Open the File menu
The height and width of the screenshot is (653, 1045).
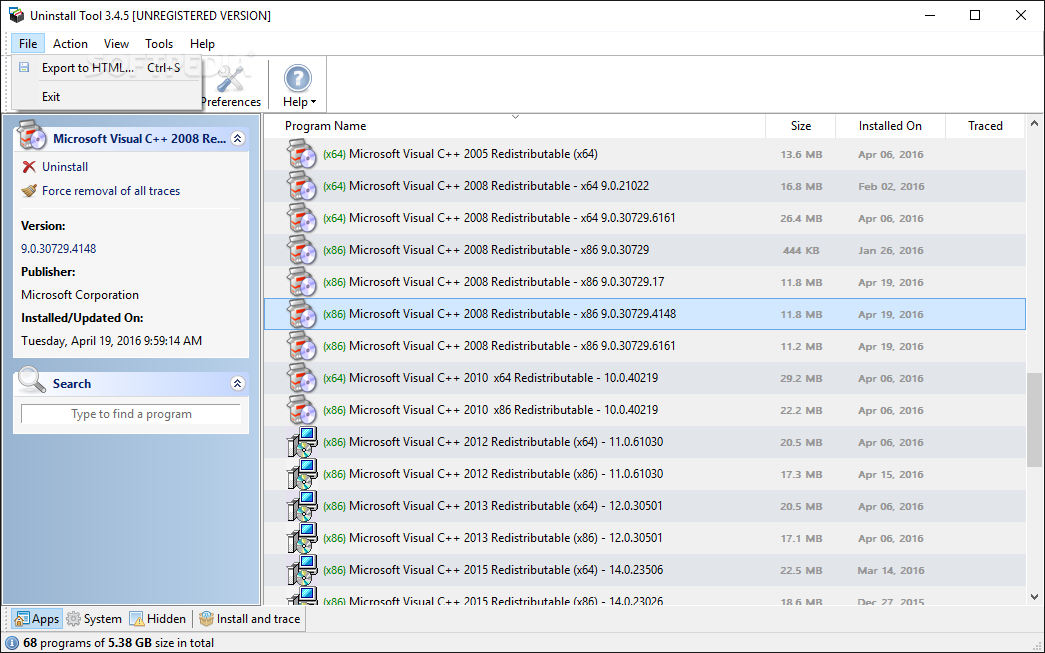[28, 43]
